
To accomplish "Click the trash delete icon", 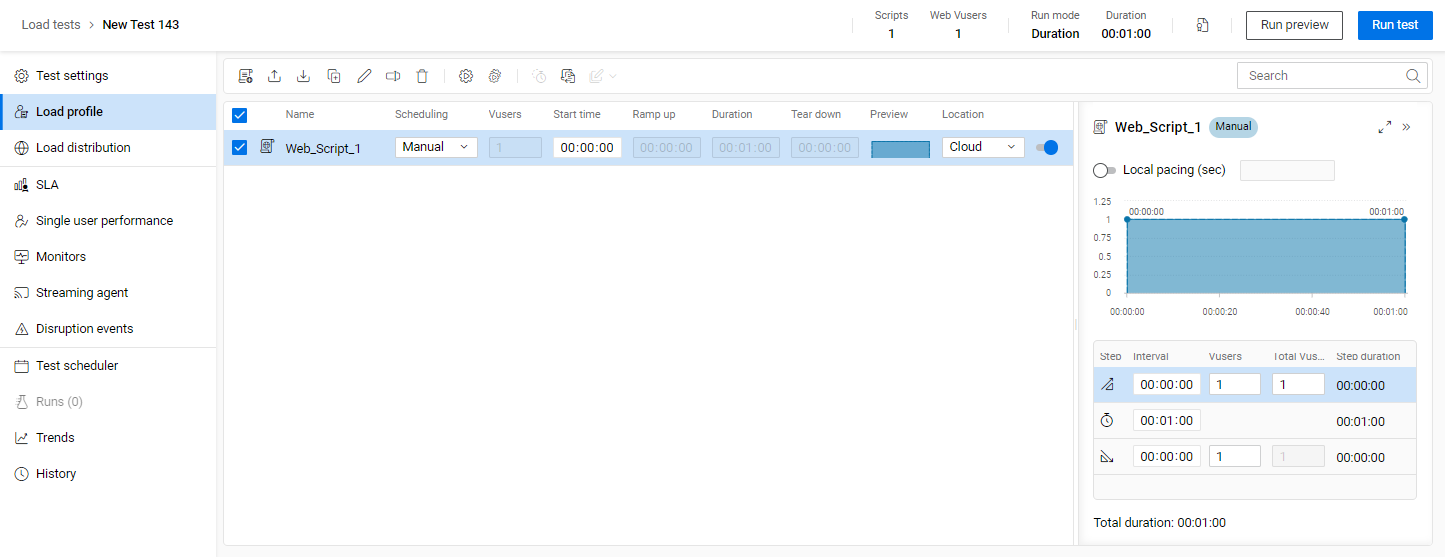I will (422, 76).
